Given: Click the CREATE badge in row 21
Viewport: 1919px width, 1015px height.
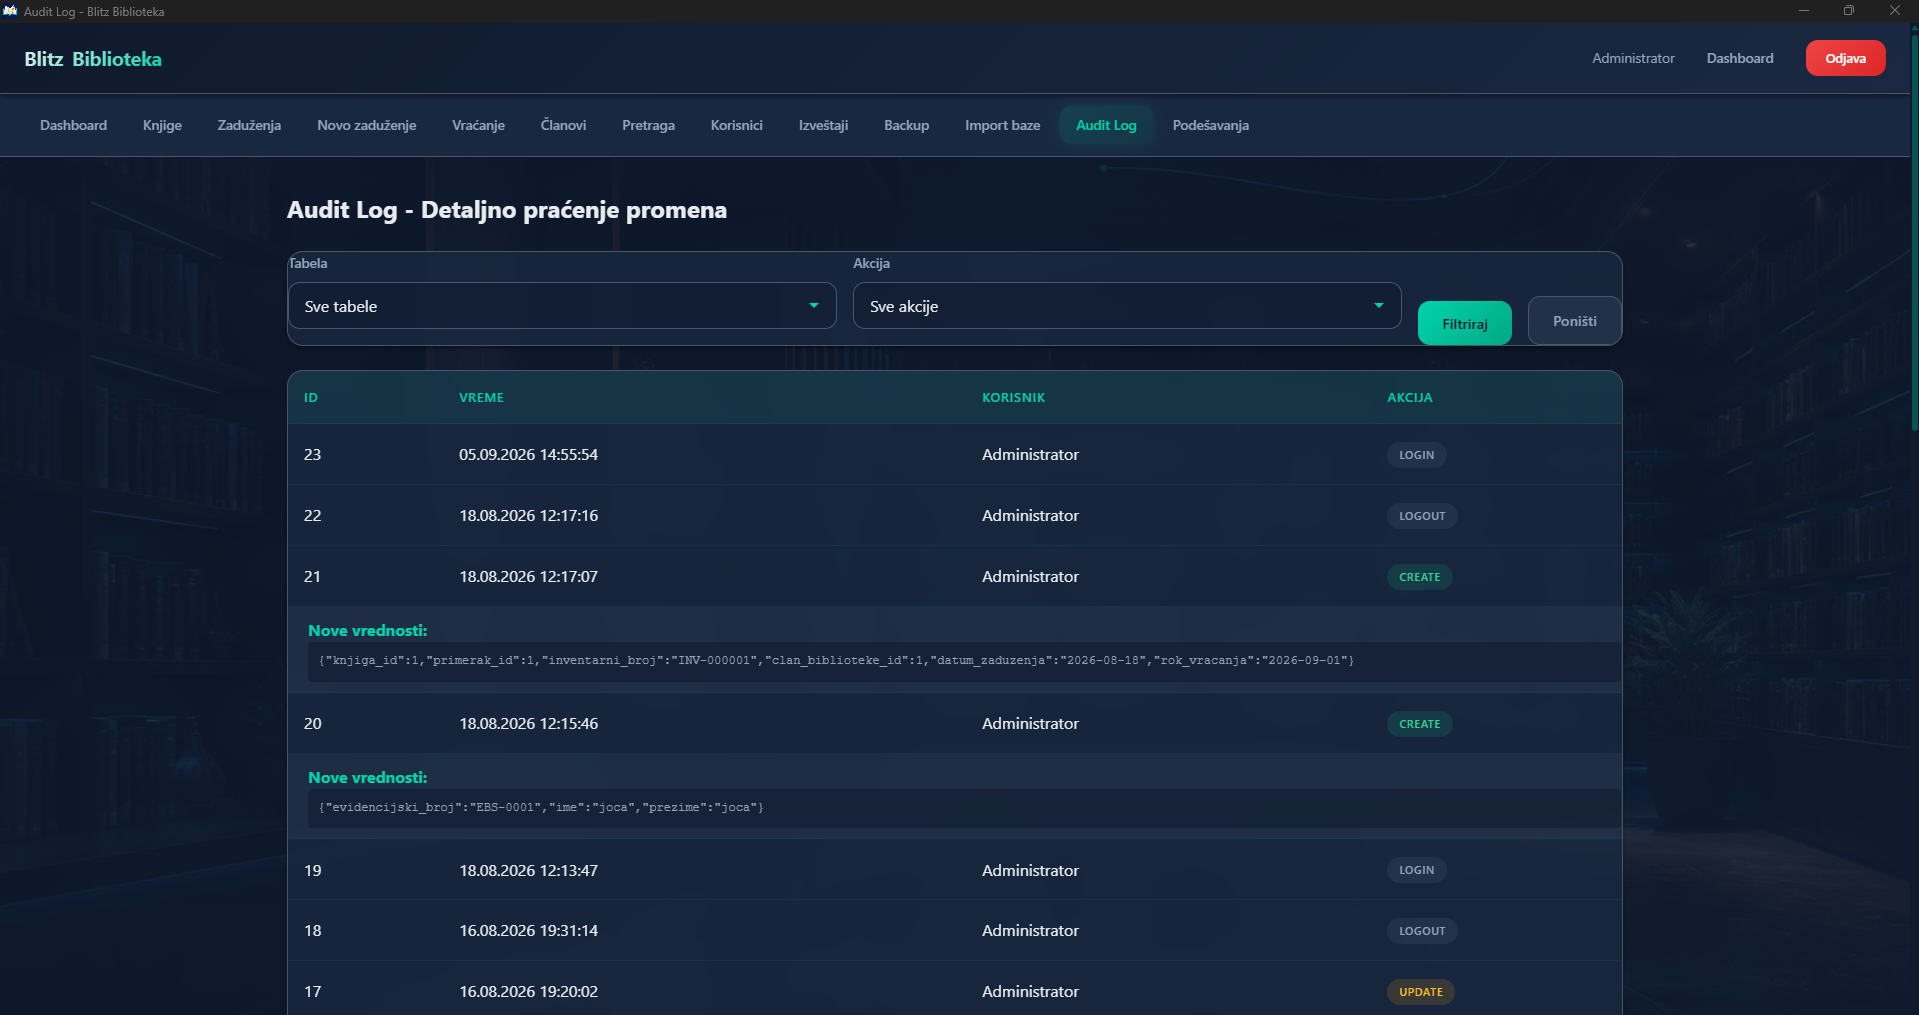Looking at the screenshot, I should [x=1419, y=577].
